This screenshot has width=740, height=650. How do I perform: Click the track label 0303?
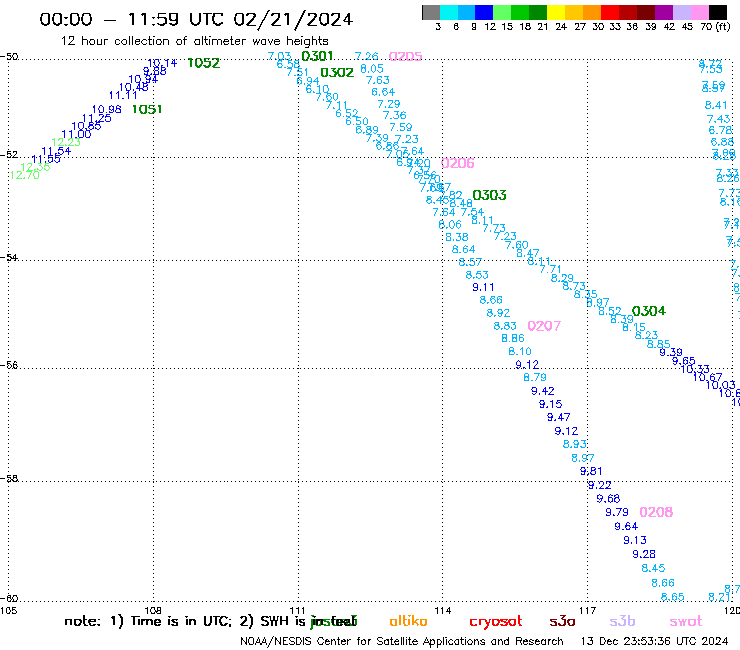tap(489, 195)
